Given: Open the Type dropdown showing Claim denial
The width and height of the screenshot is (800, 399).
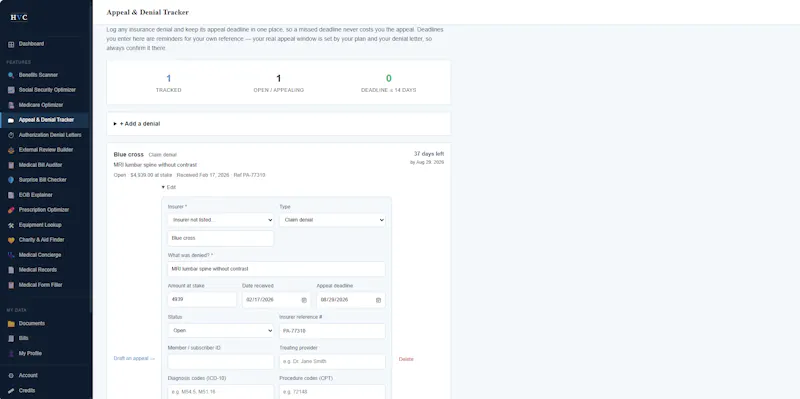Looking at the screenshot, I should [x=332, y=220].
